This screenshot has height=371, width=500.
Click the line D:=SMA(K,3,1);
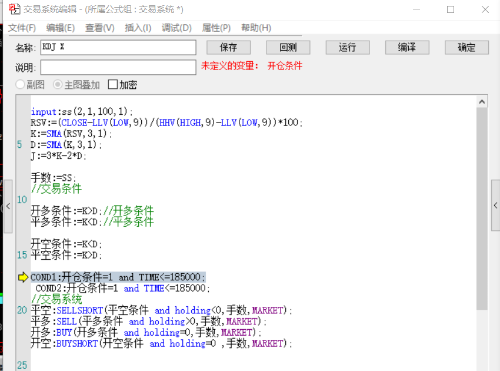point(66,144)
